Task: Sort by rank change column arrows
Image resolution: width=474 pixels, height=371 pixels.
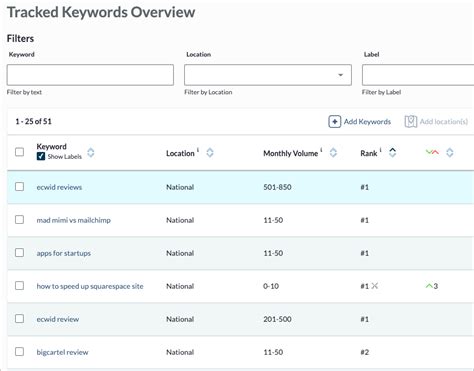Action: click(x=450, y=153)
